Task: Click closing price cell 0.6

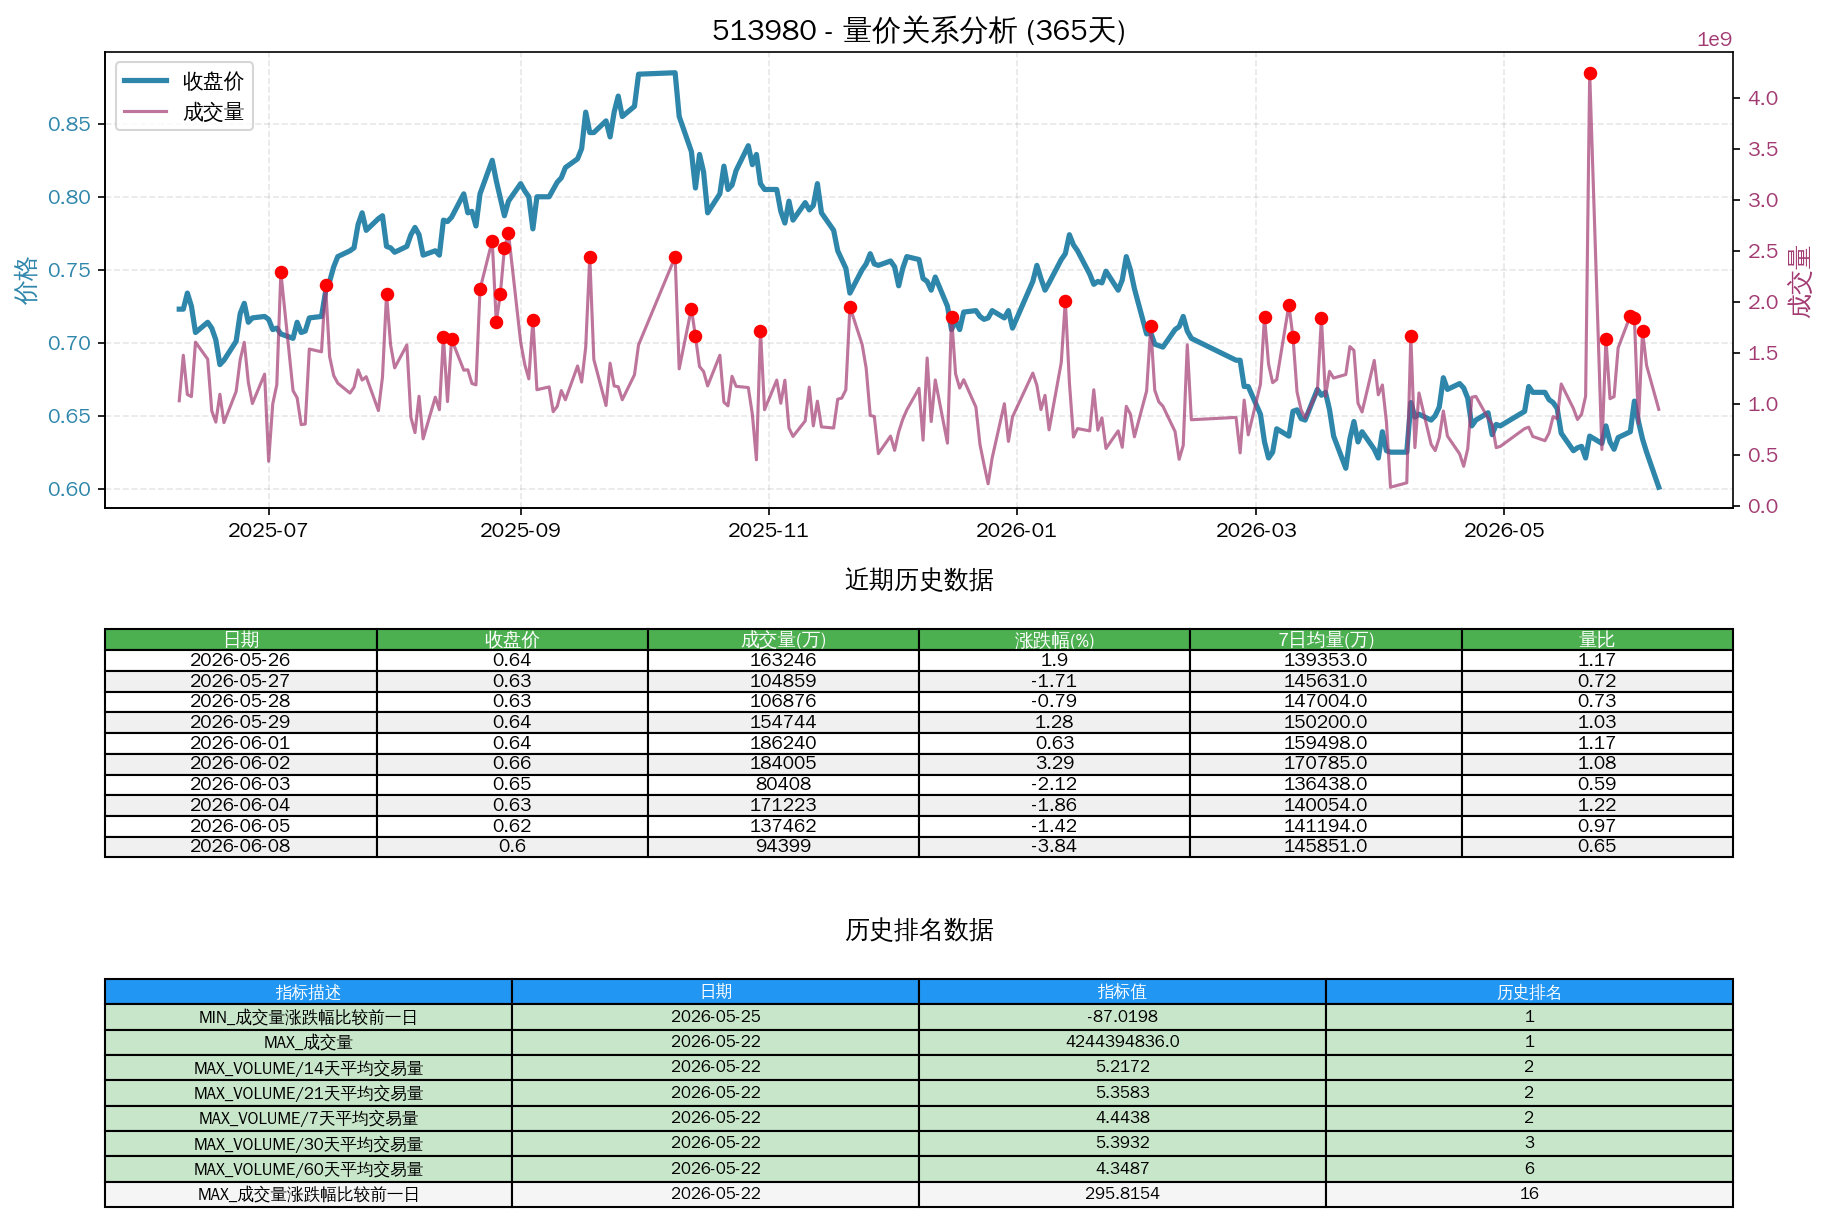Action: (512, 846)
